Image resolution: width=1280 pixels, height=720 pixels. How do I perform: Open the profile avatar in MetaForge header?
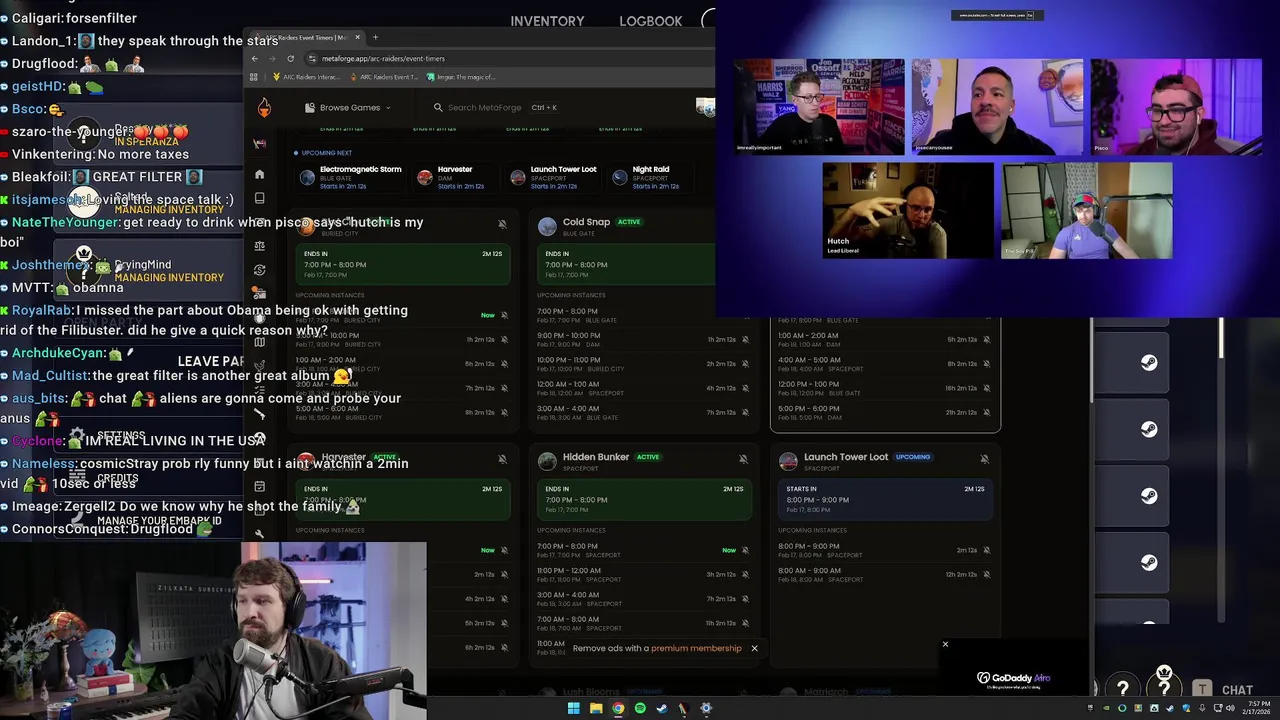click(706, 107)
